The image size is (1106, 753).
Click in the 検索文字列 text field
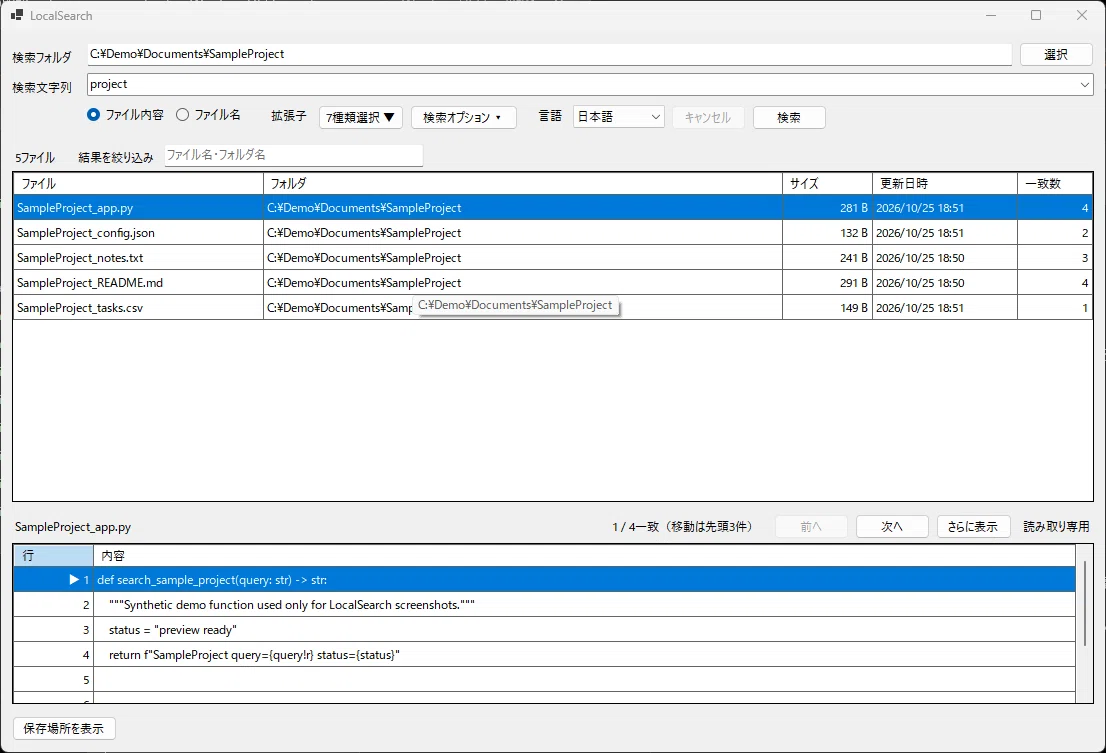click(x=581, y=85)
